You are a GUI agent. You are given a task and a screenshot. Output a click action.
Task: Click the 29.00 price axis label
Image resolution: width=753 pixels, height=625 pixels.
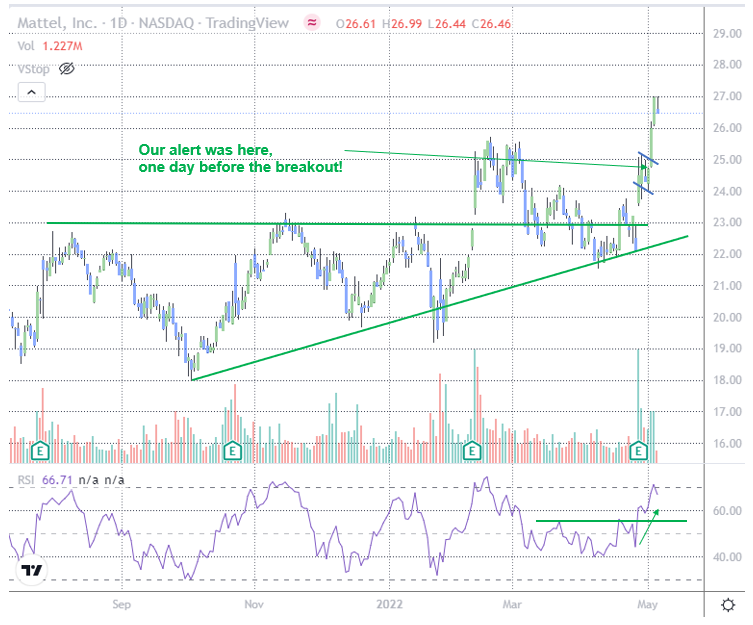click(x=727, y=34)
